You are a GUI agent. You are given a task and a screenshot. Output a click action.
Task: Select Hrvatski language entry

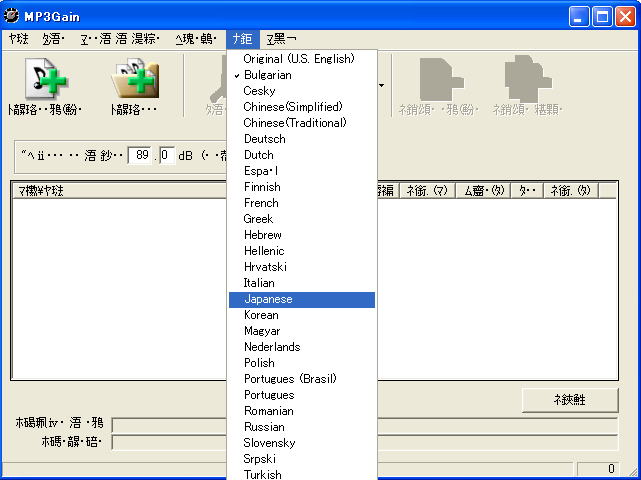click(302, 267)
